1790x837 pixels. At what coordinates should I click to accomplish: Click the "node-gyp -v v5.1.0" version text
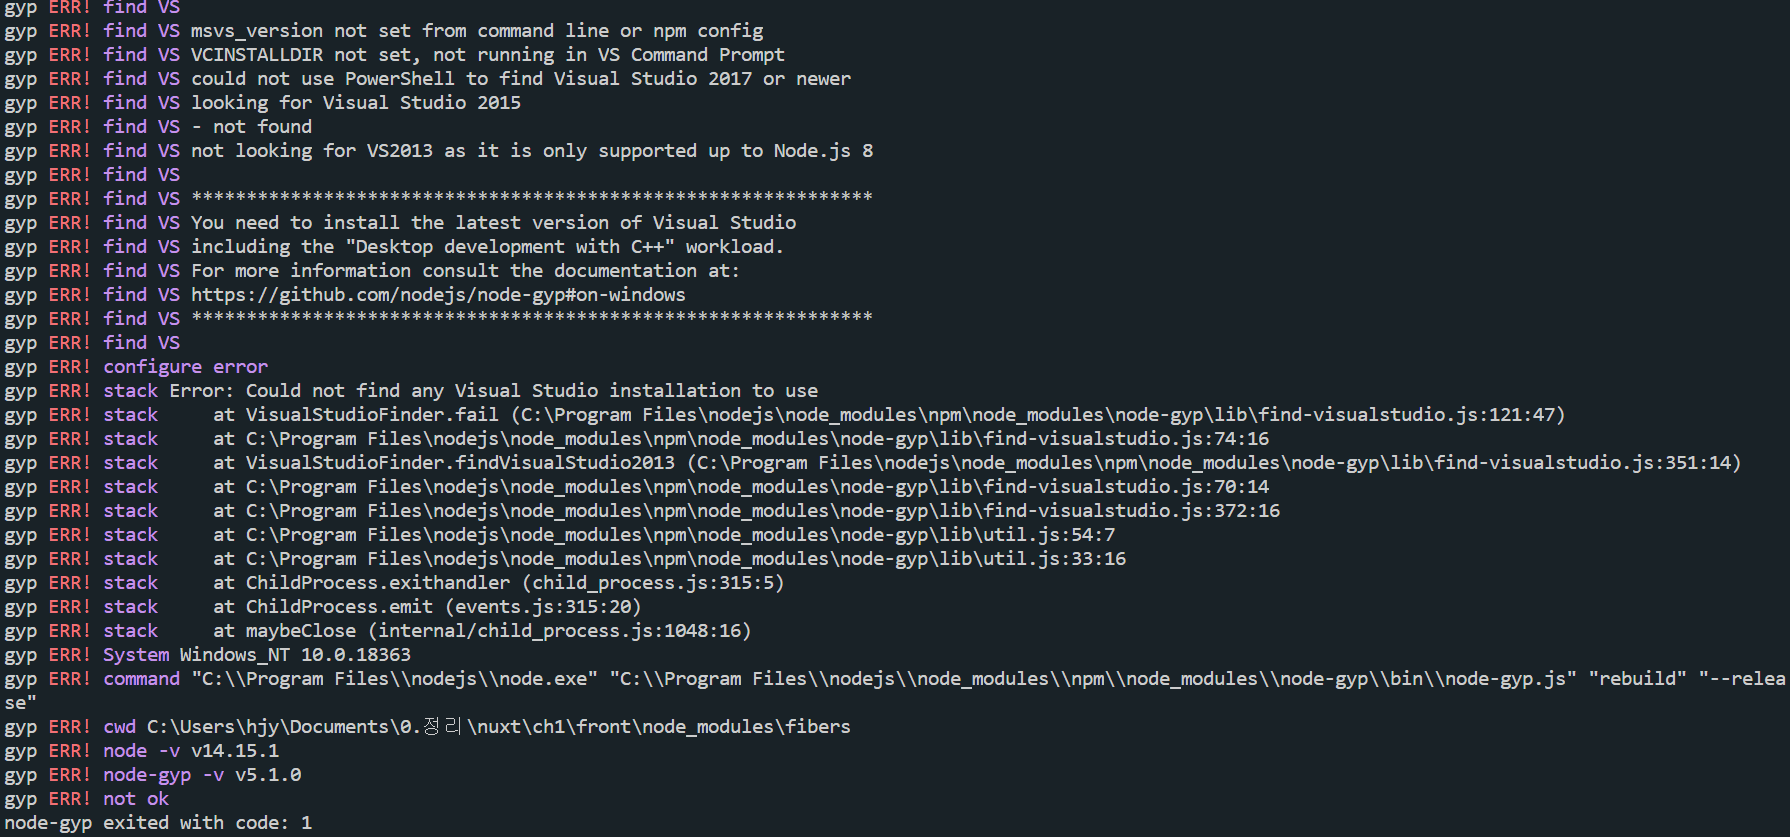coord(202,775)
